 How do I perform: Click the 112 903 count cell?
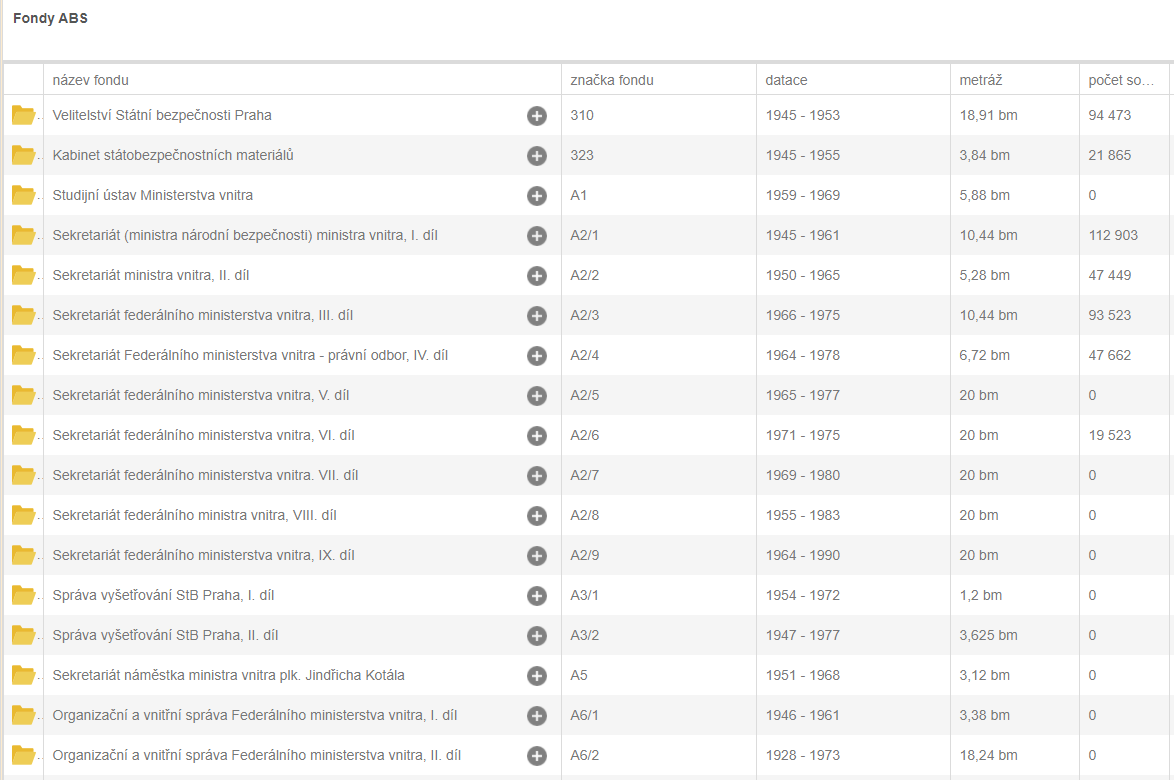point(1113,235)
